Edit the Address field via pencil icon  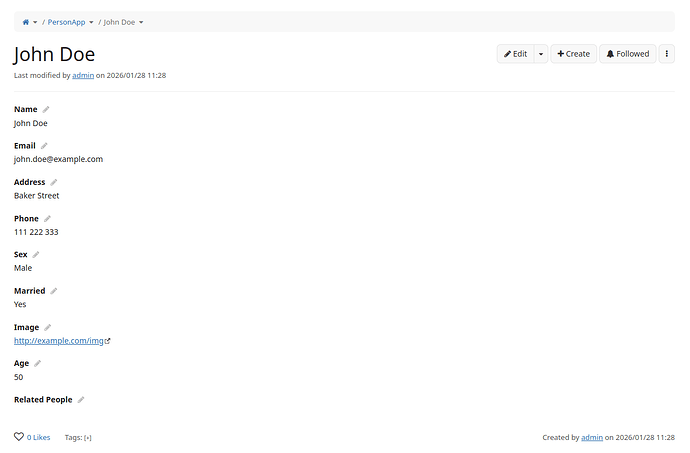pyautogui.click(x=54, y=182)
